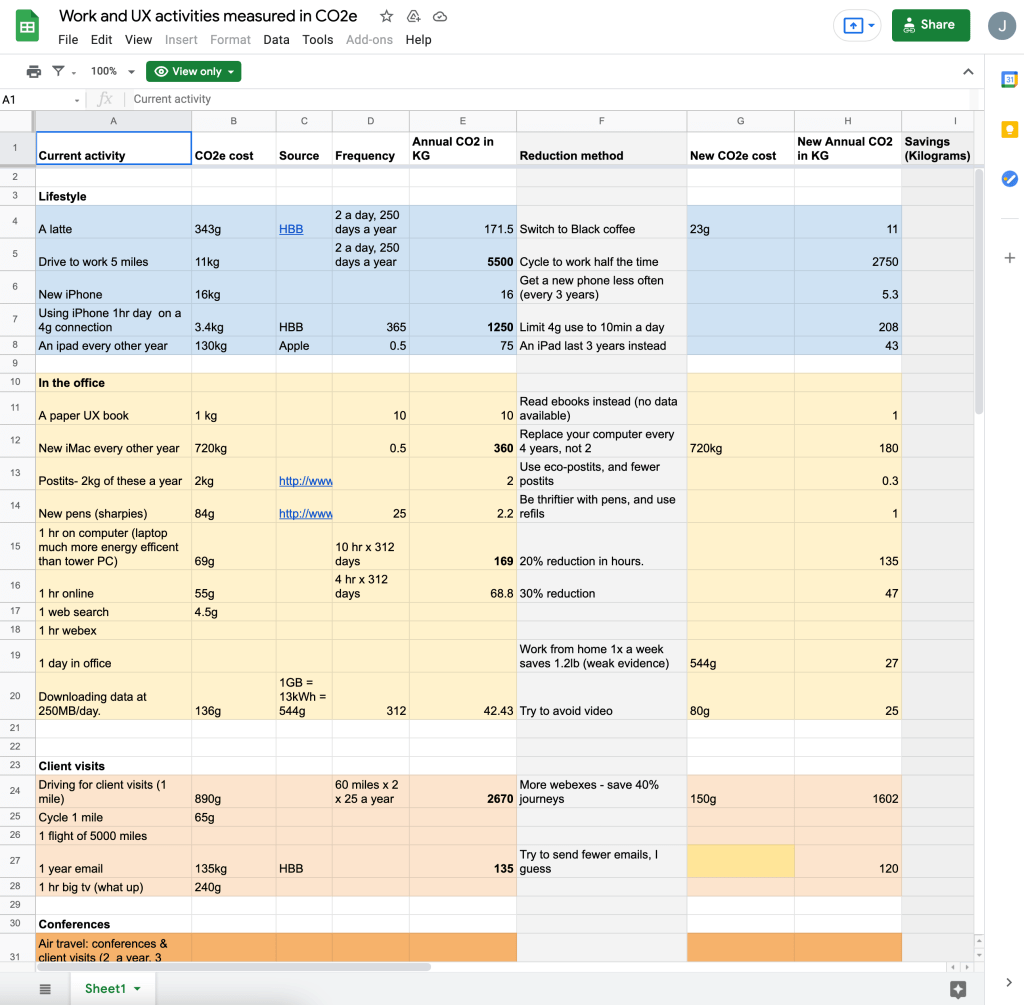Open the Data menu
The width and height of the screenshot is (1024, 1005).
coord(276,40)
